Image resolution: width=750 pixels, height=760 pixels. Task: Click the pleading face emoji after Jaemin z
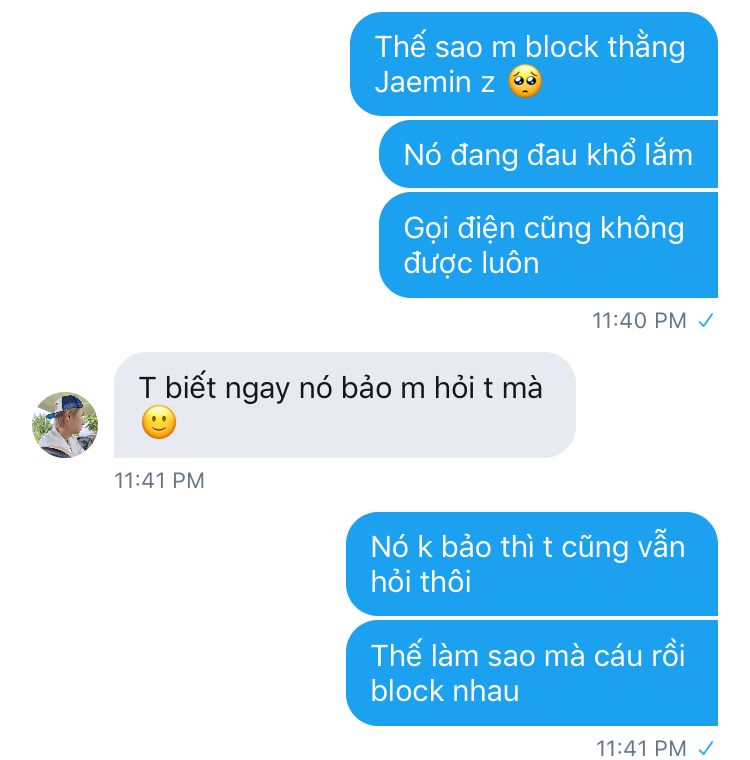525,81
